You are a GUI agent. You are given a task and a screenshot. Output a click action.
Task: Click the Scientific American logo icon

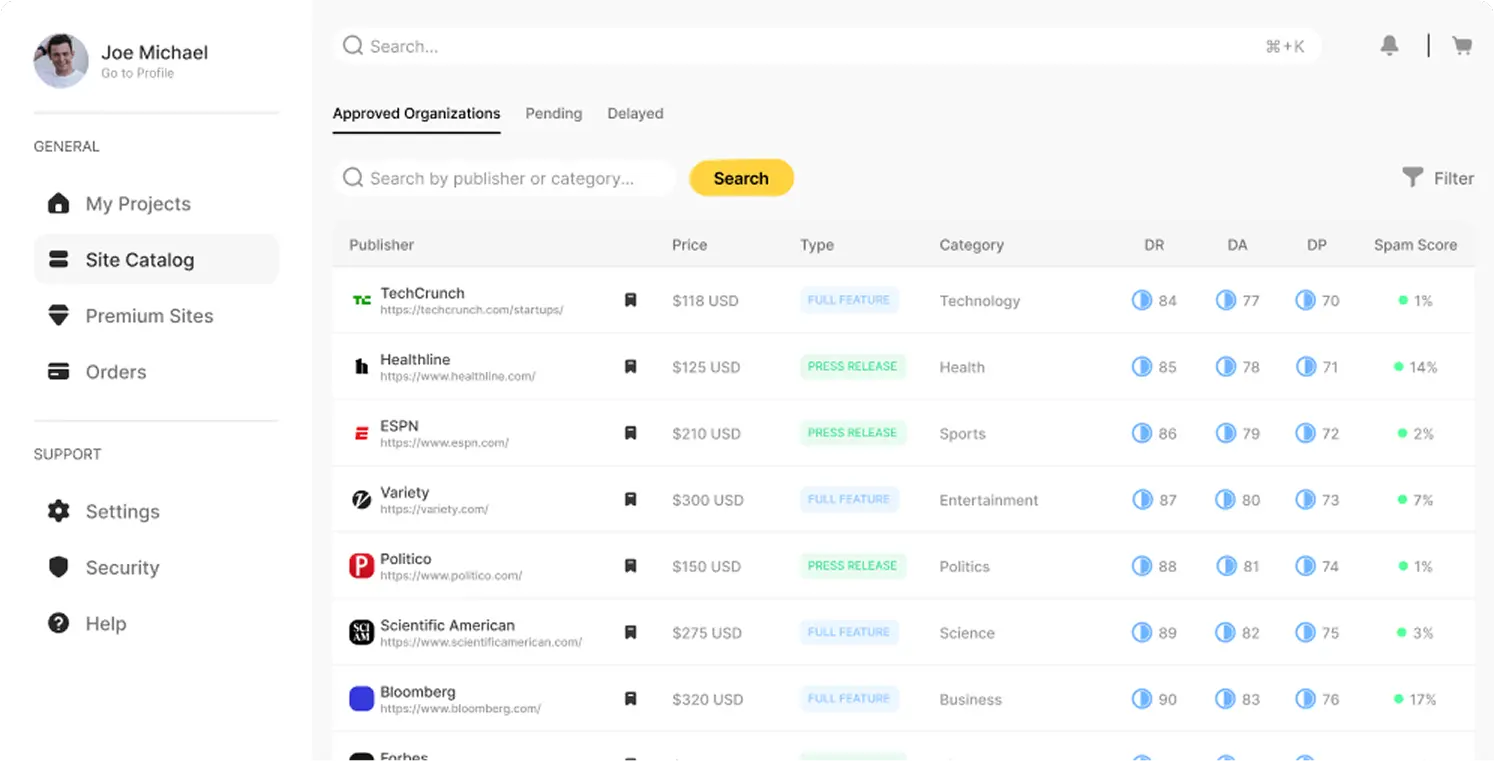coord(361,632)
